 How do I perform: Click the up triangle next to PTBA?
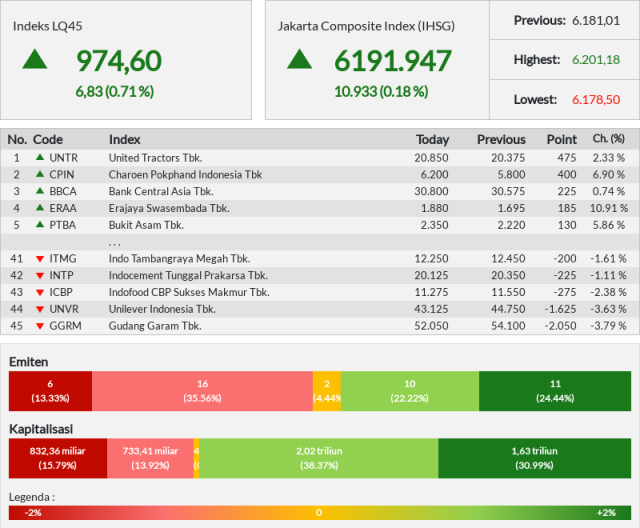tap(40, 224)
